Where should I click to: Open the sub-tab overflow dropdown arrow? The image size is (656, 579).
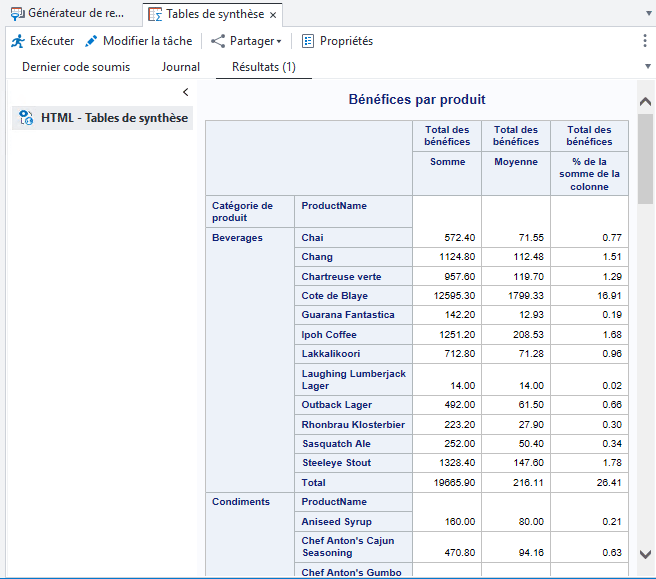[648, 66]
